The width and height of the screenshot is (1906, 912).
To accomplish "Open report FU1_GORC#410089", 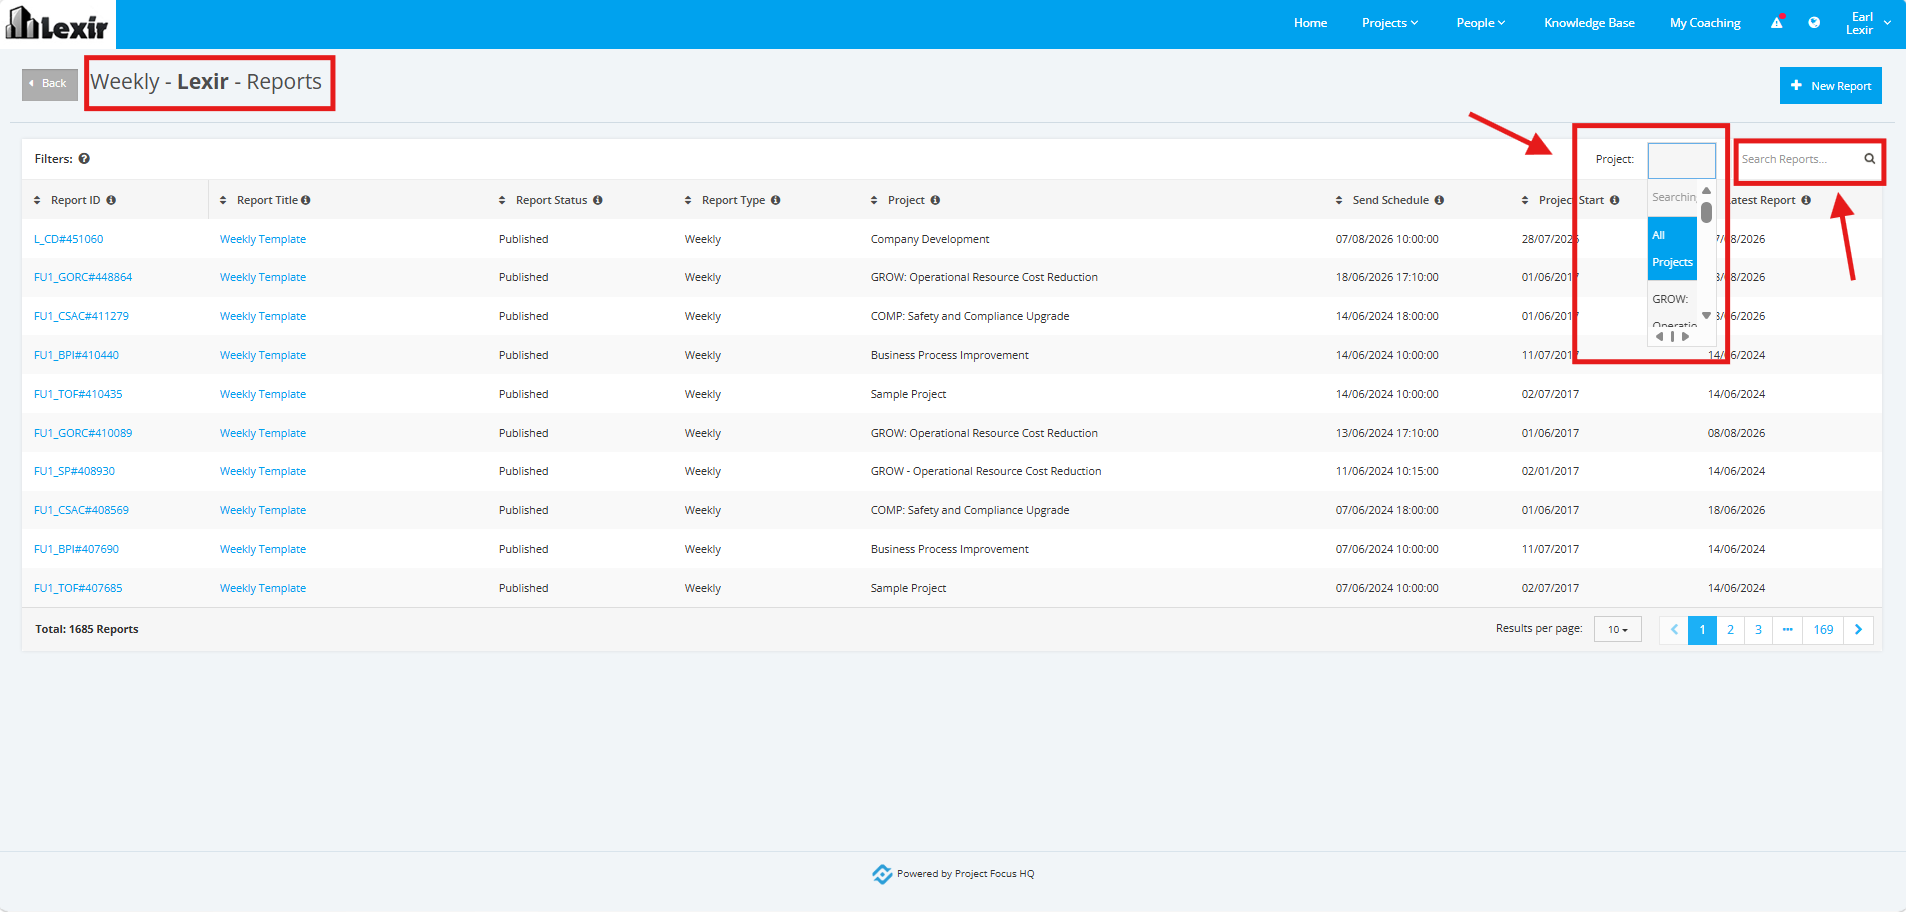I will 83,433.
